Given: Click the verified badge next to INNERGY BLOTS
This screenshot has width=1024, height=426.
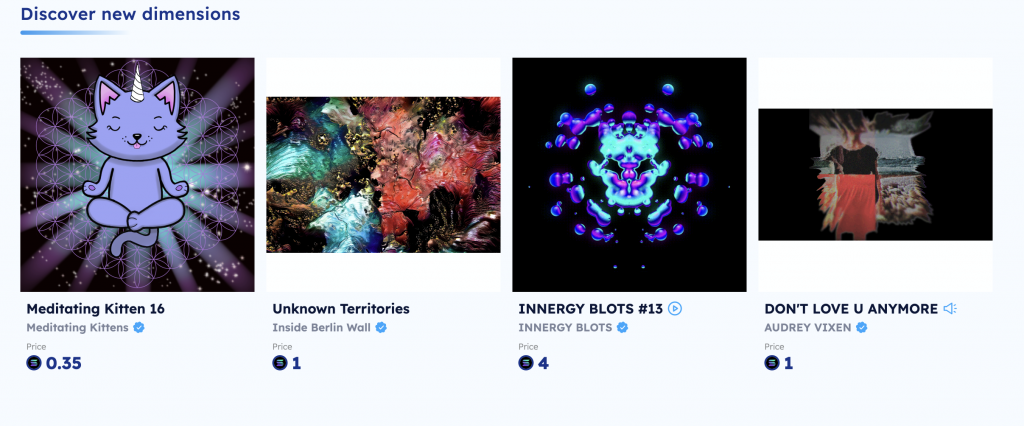Looking at the screenshot, I should pyautogui.click(x=622, y=327).
